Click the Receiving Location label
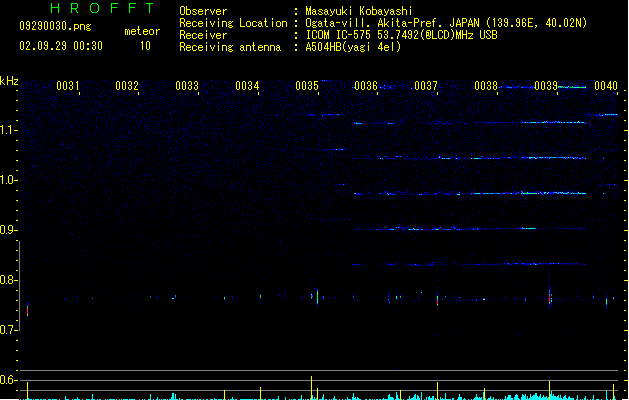This screenshot has height=400, width=629. (233, 23)
